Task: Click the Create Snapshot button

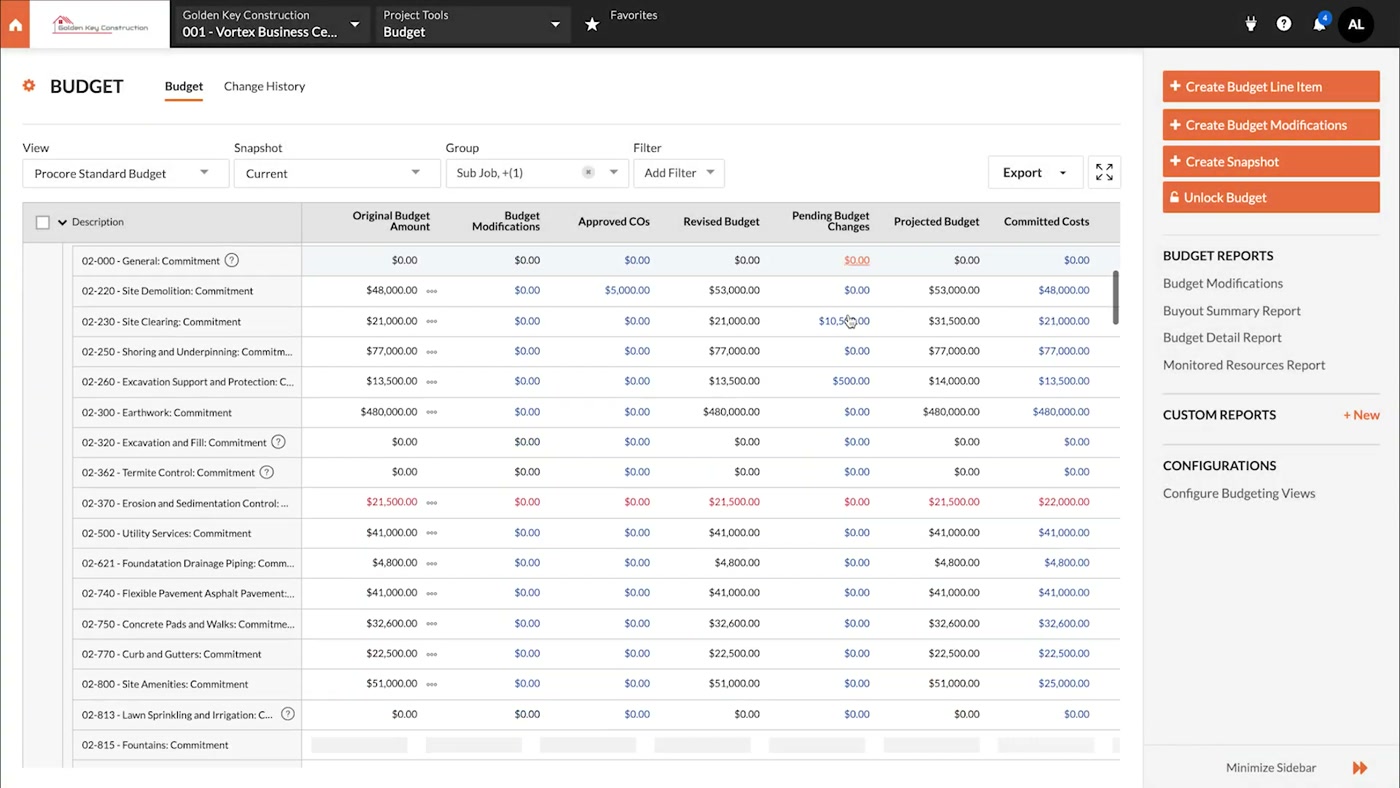Action: click(1271, 161)
